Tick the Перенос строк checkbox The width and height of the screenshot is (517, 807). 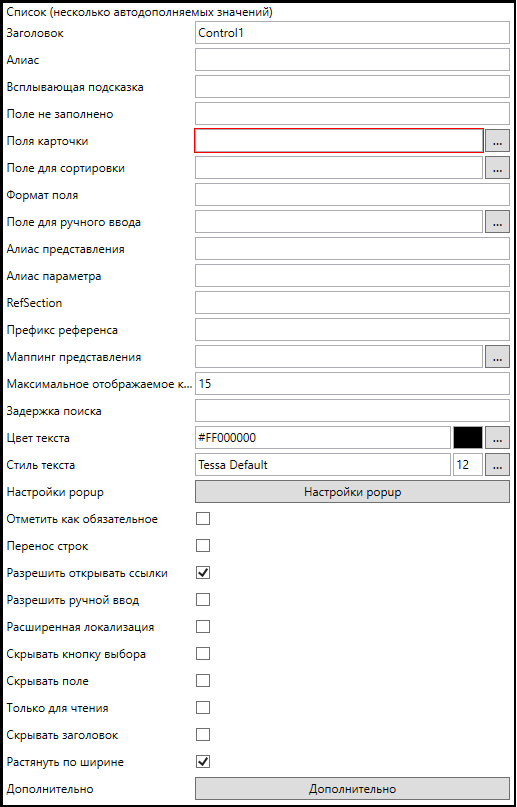tap(203, 546)
